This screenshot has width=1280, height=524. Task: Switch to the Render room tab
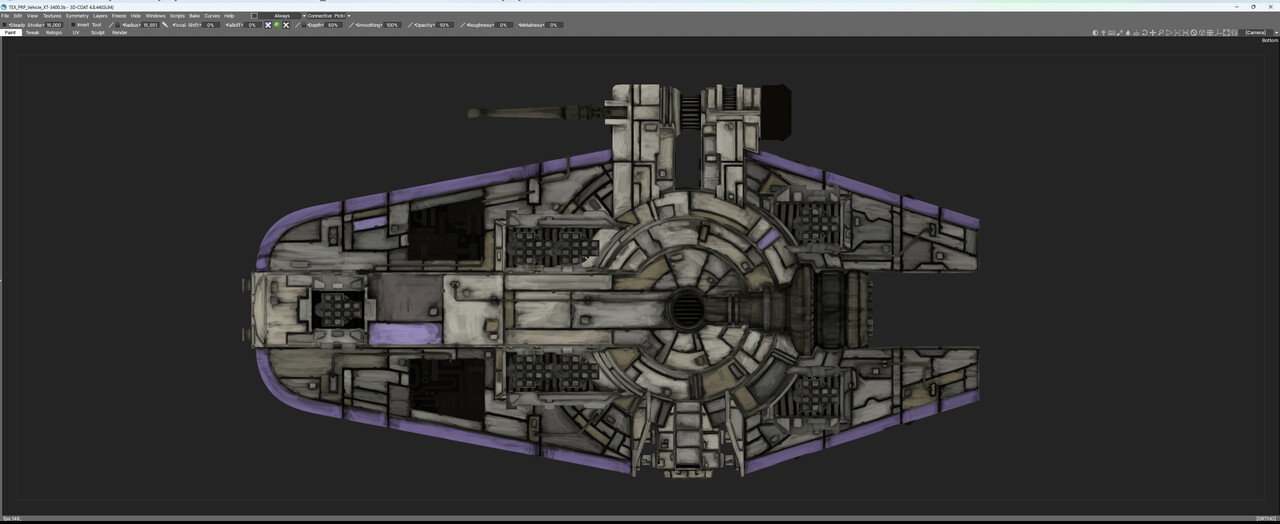pos(120,32)
